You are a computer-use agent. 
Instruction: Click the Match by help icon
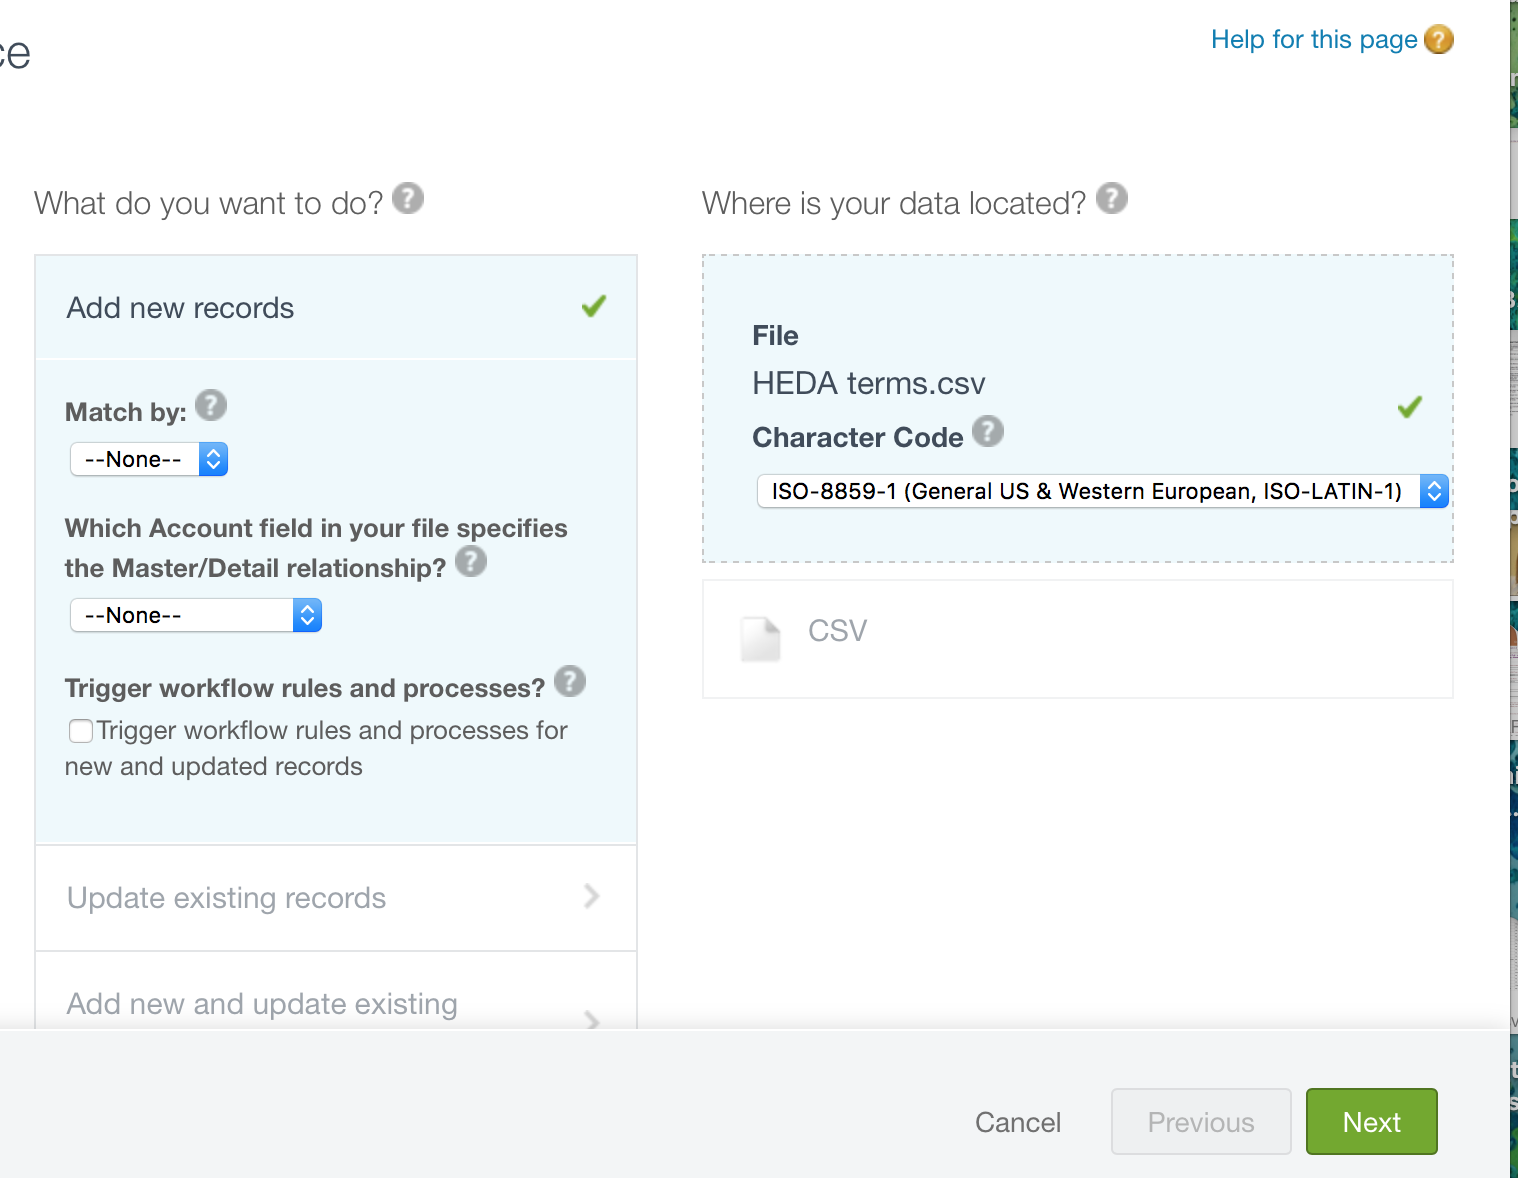[211, 406]
